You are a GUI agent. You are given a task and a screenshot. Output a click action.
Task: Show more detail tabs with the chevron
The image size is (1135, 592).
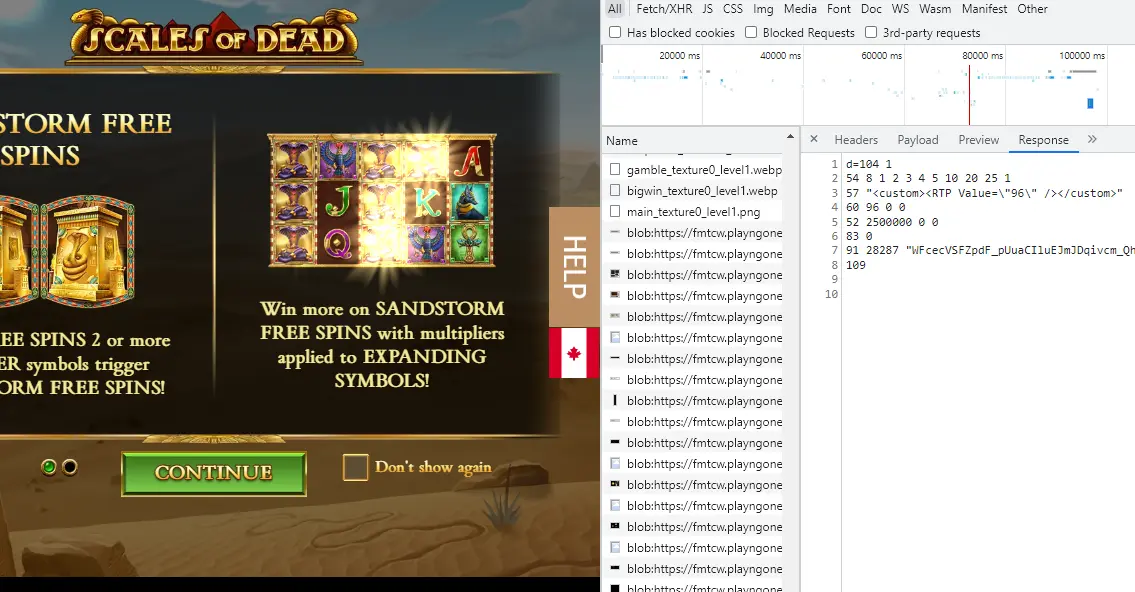point(1092,139)
